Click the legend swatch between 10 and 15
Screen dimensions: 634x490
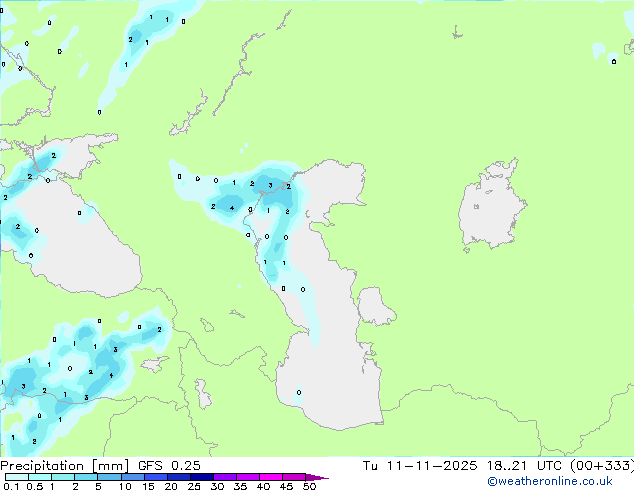[133, 477]
